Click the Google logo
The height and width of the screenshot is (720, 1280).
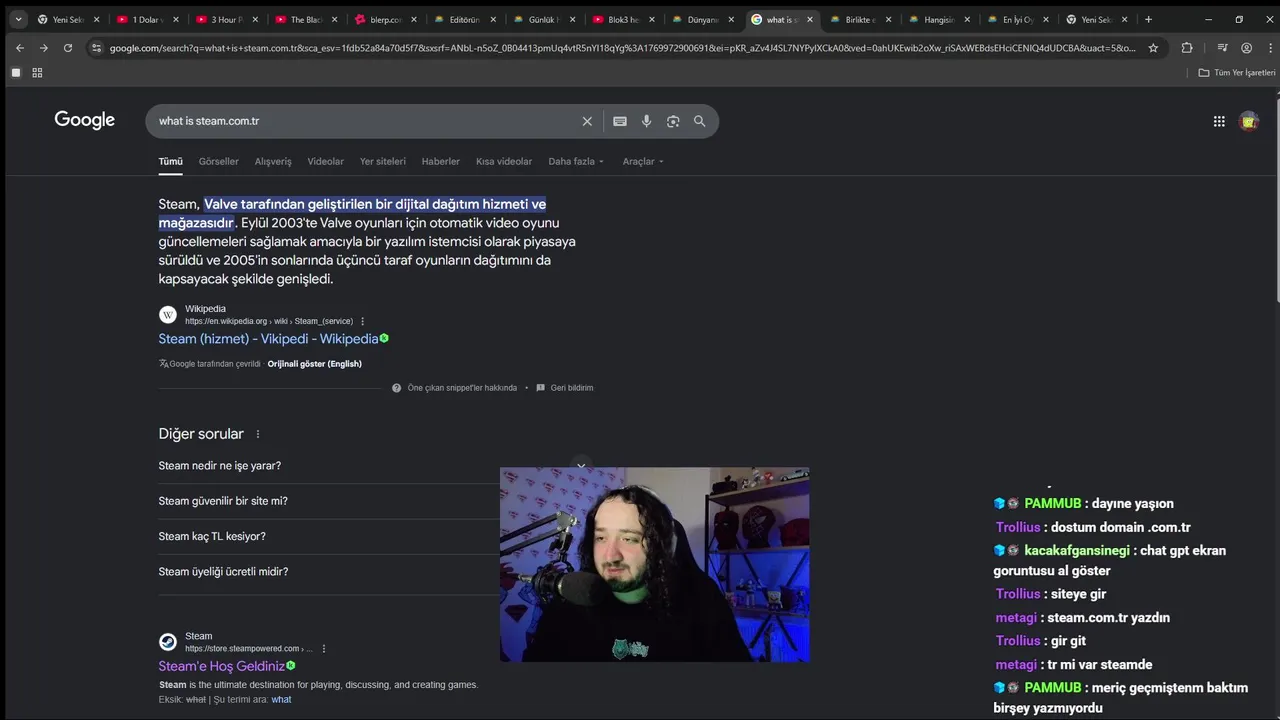[x=85, y=120]
